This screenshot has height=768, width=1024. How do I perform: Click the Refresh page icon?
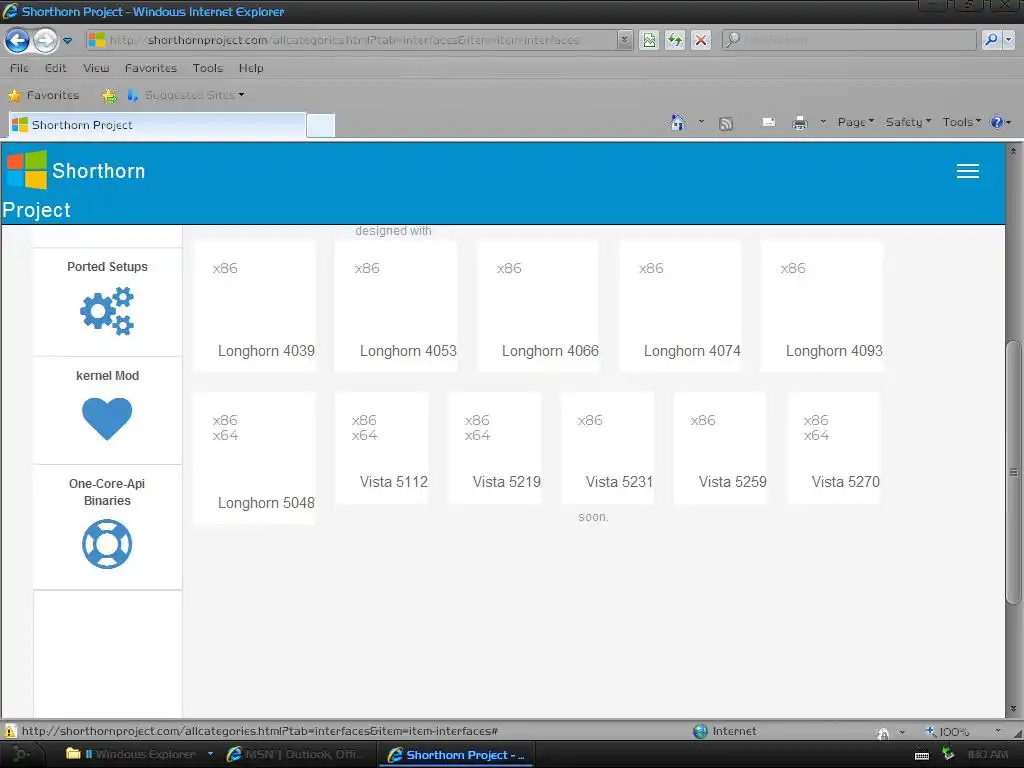click(675, 40)
